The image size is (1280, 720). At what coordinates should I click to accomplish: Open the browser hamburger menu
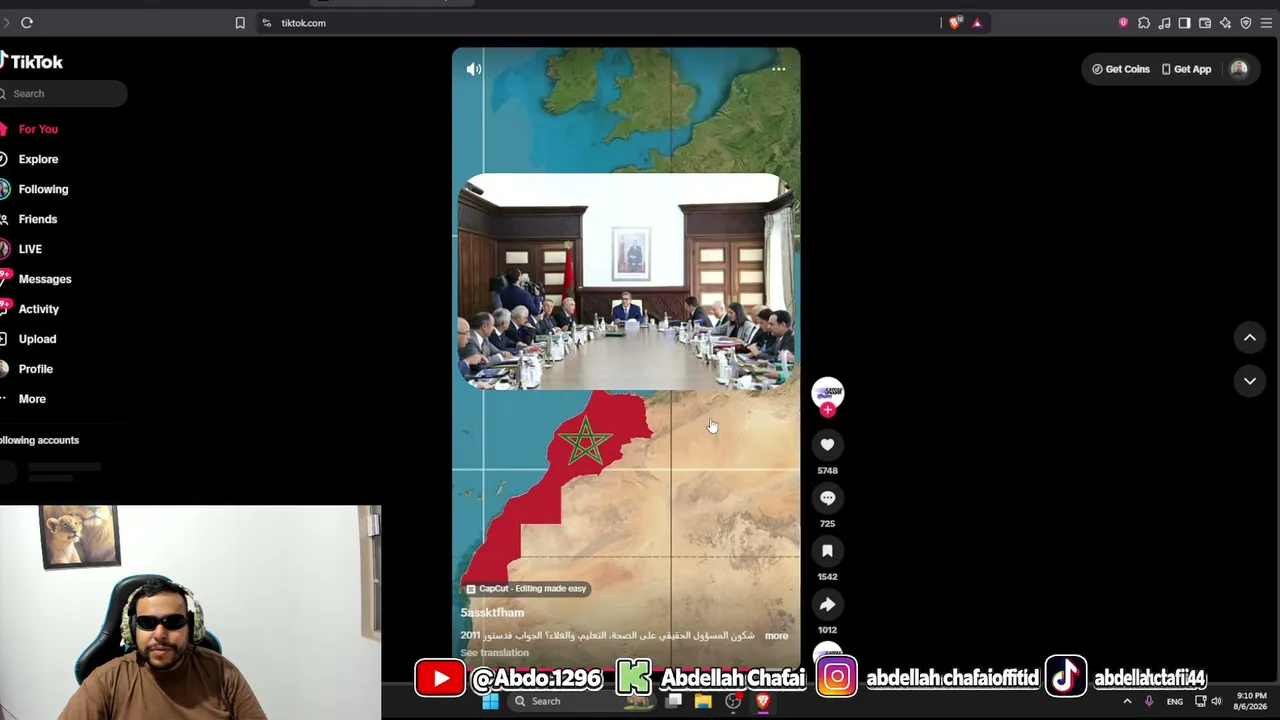[1267, 23]
